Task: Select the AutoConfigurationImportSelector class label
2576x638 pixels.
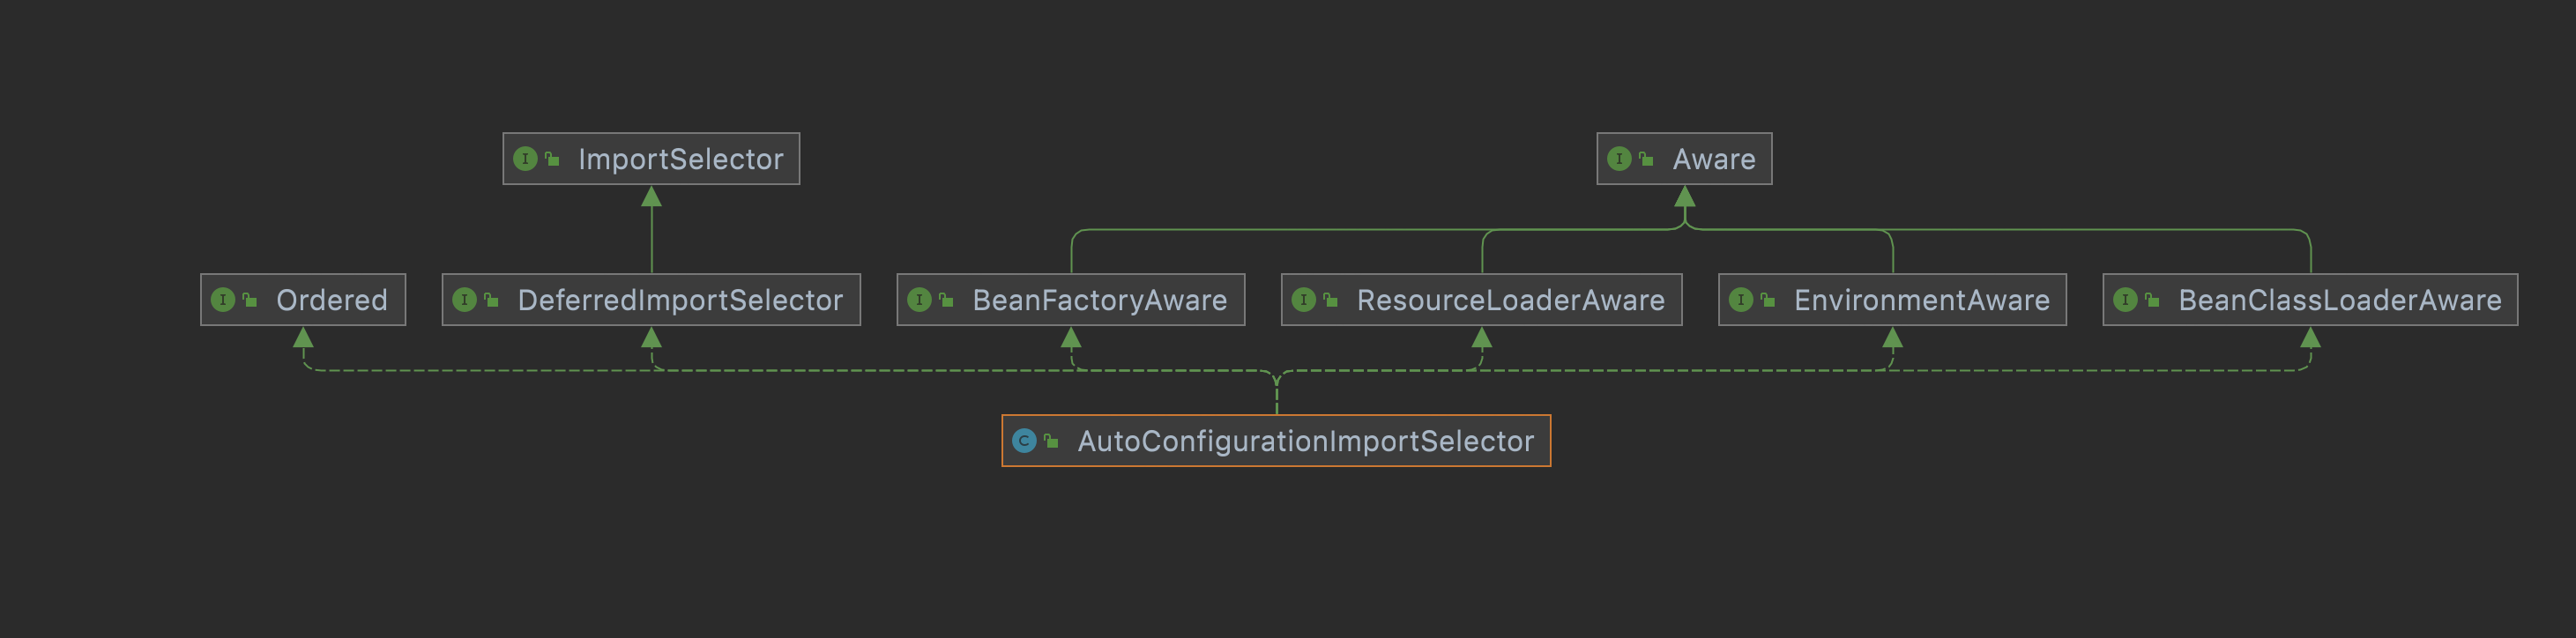Action: coord(1305,441)
